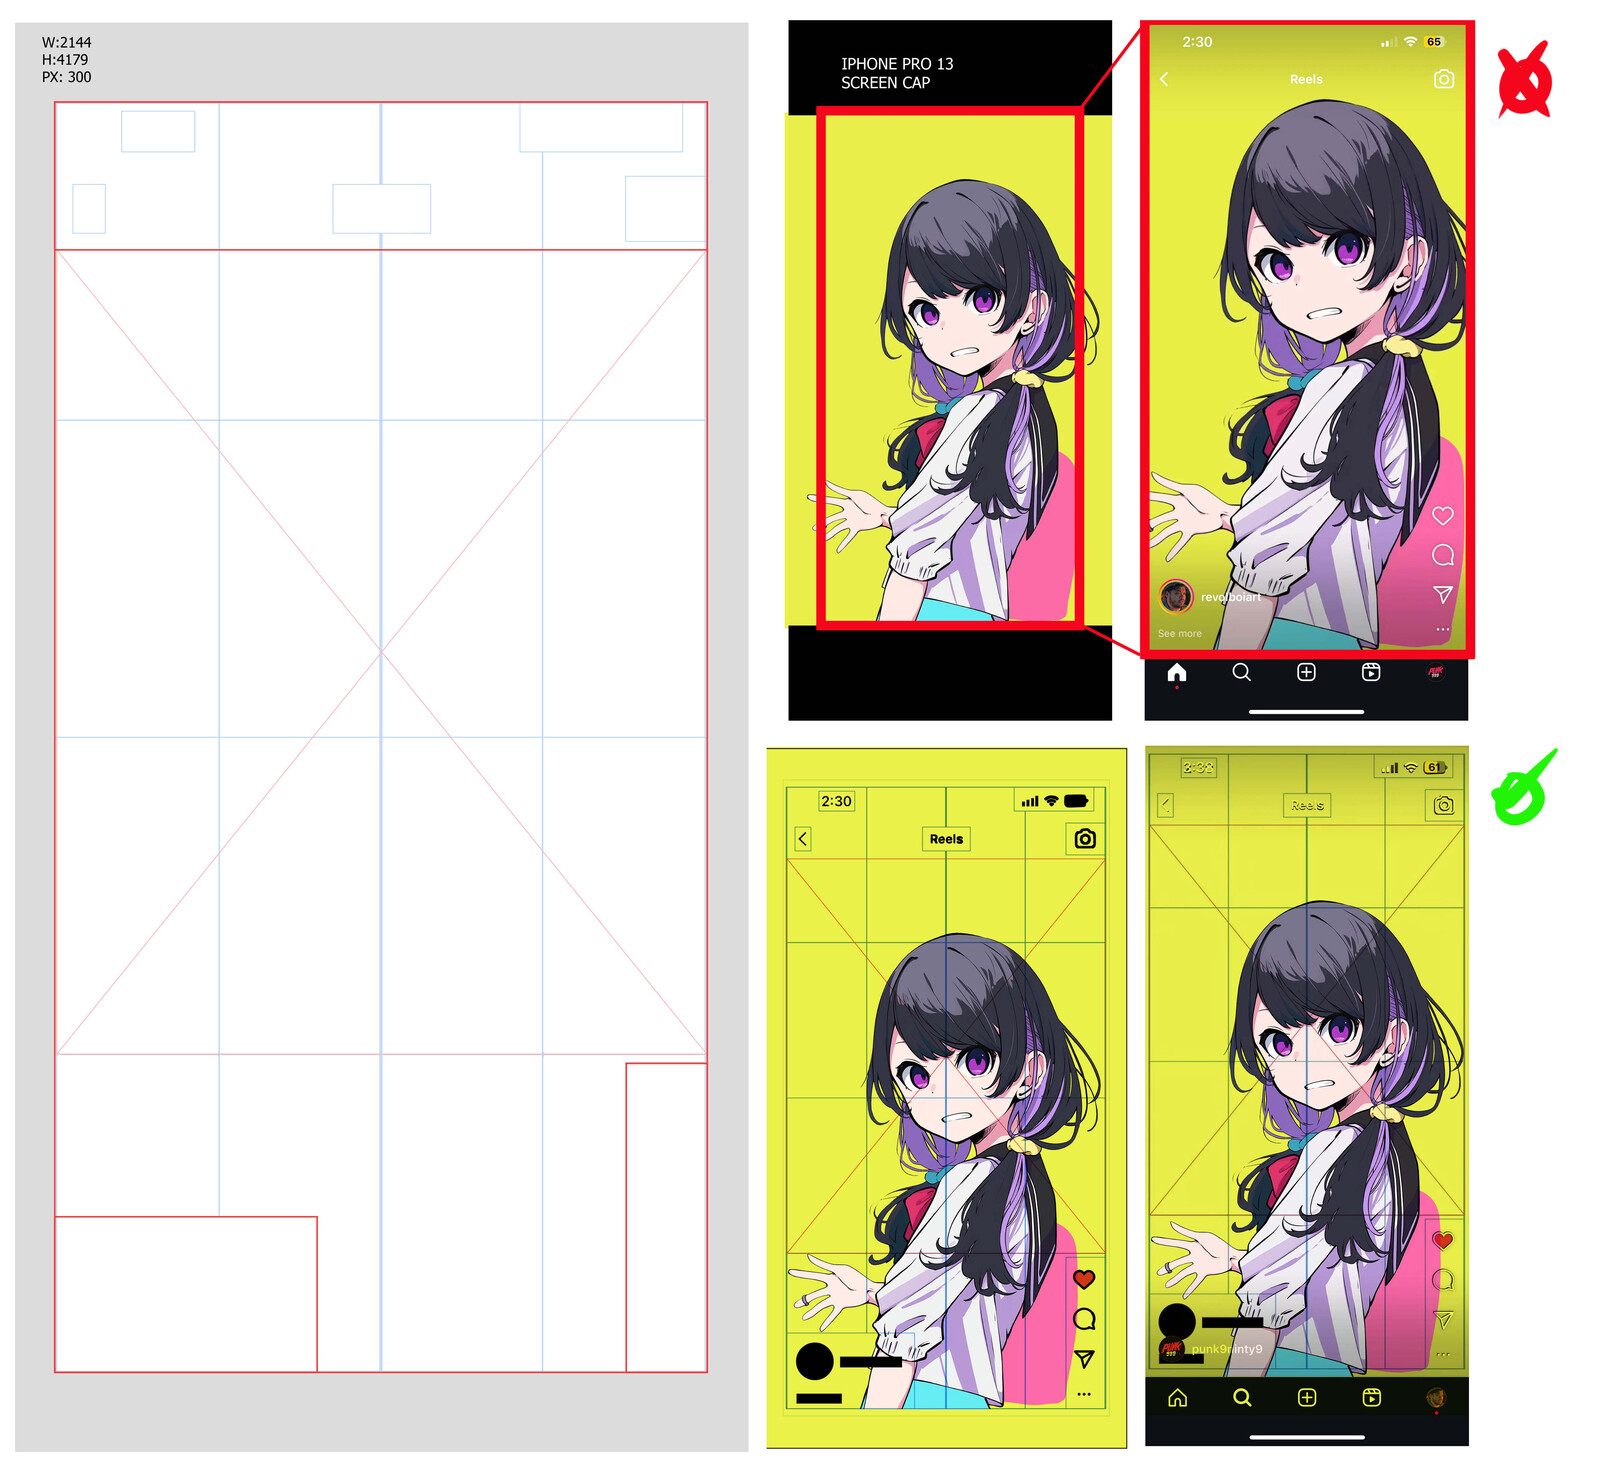Click the Reels label in the yellow mockup

(x=946, y=839)
